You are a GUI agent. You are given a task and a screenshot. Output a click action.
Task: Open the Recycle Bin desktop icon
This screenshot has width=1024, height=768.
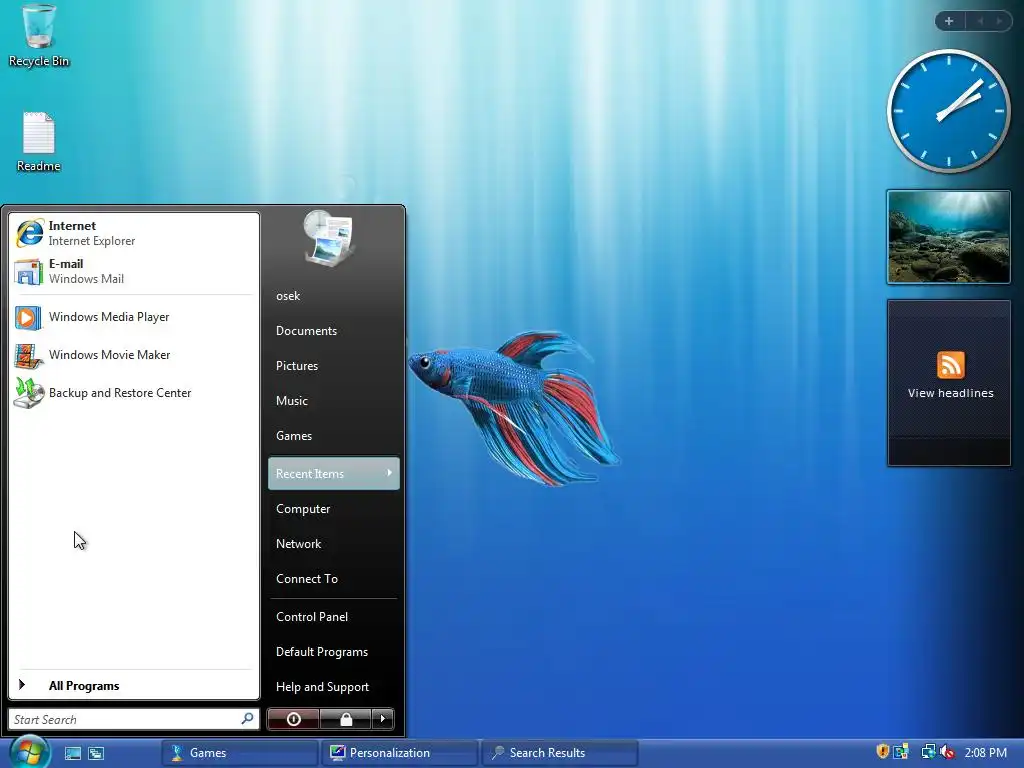pyautogui.click(x=39, y=36)
